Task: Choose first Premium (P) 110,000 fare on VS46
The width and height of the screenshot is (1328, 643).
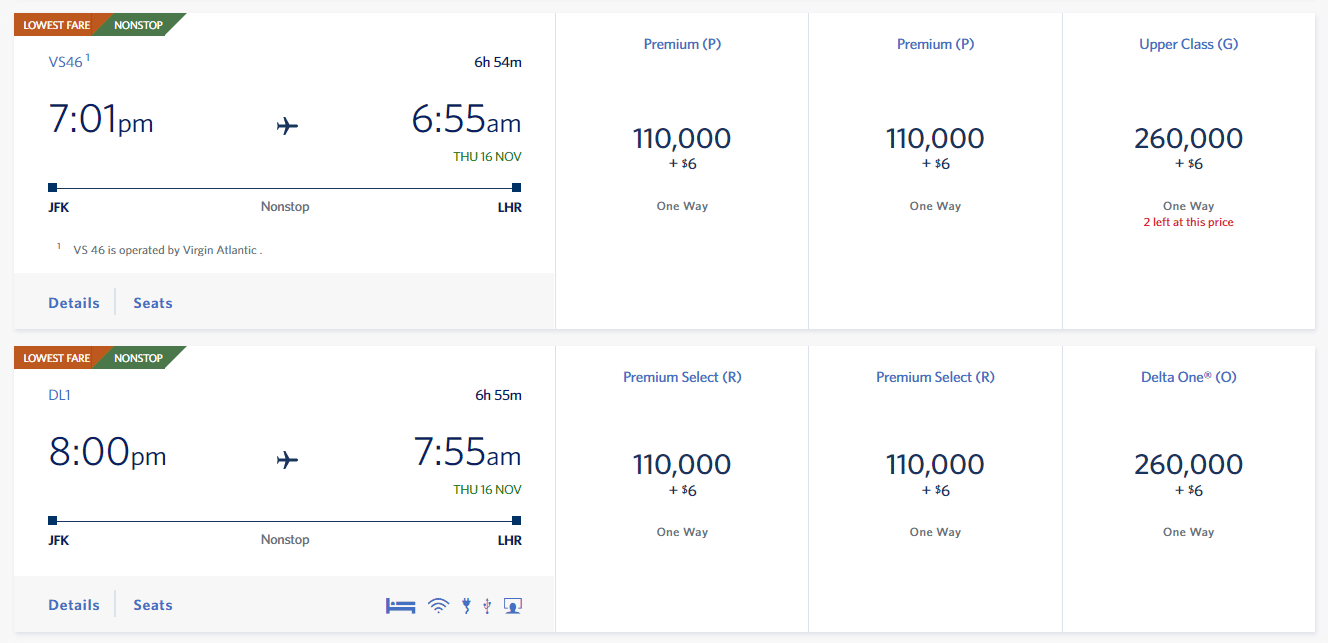Action: [x=682, y=140]
